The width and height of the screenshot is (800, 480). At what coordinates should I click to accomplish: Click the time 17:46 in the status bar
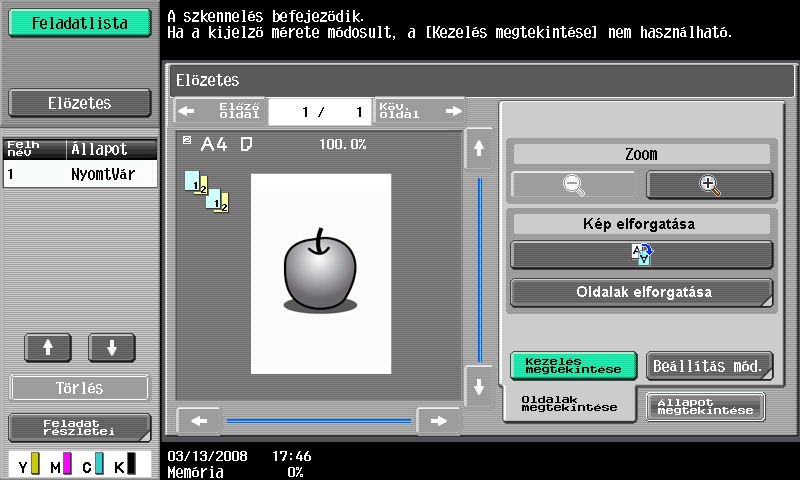[x=291, y=456]
